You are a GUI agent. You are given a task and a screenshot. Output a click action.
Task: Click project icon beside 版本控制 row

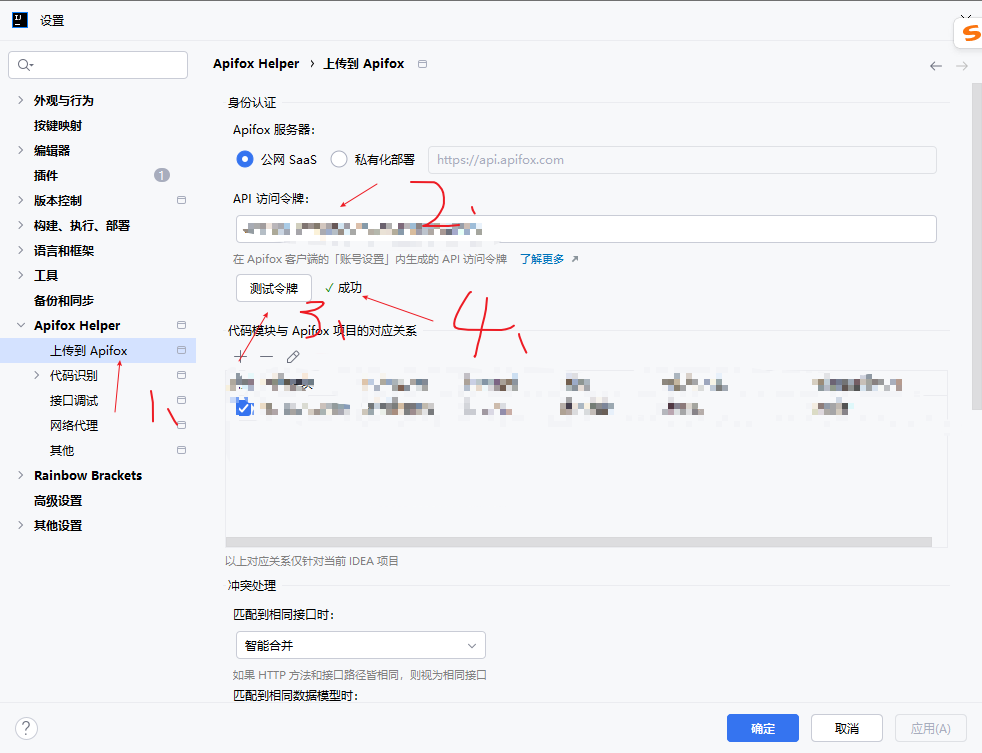[182, 200]
